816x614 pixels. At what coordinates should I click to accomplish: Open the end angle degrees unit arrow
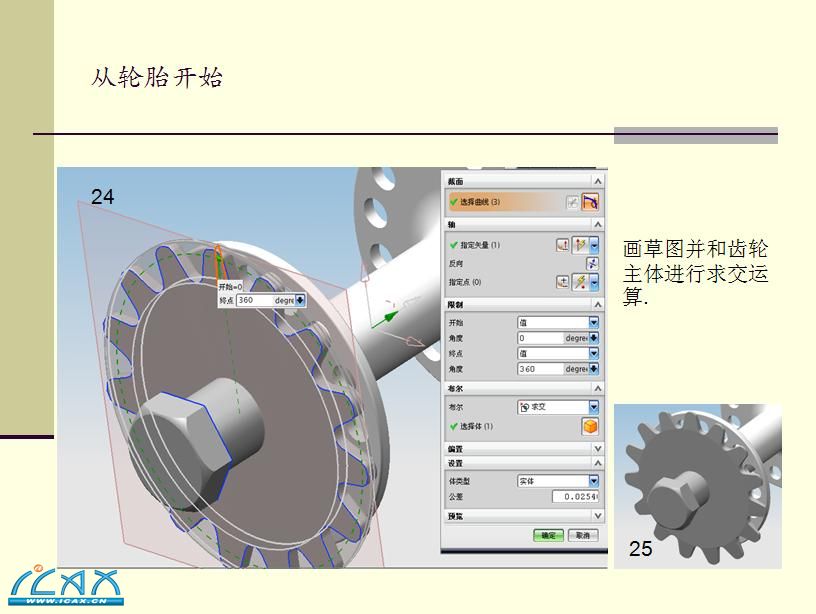(x=594, y=369)
